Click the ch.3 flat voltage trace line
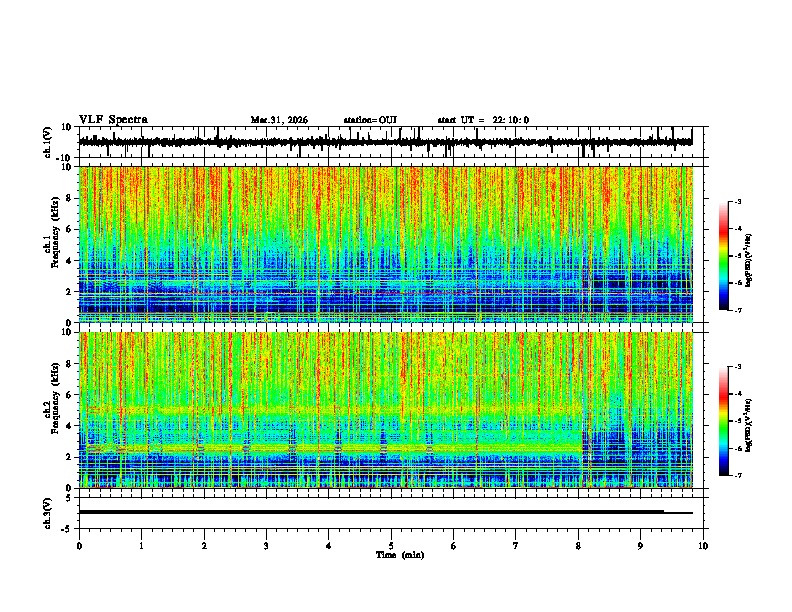 coord(386,512)
